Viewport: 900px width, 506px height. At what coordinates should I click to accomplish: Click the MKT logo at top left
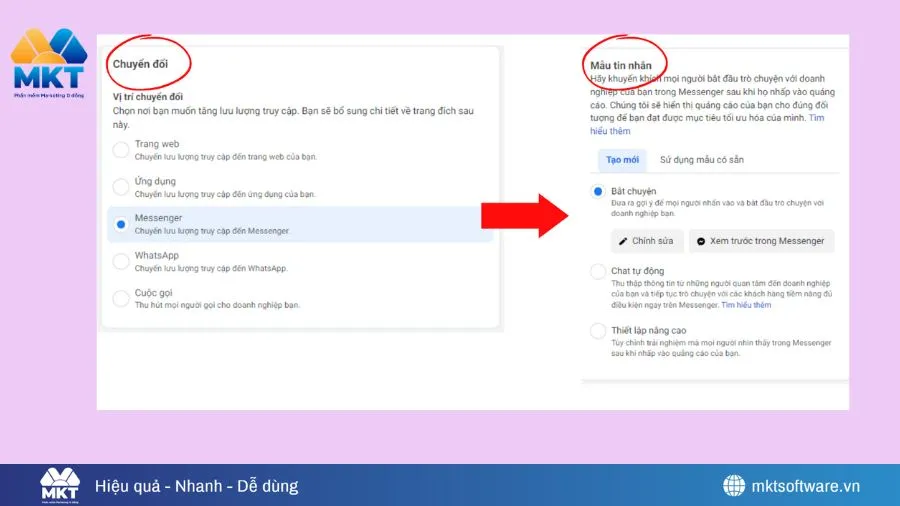coord(49,63)
